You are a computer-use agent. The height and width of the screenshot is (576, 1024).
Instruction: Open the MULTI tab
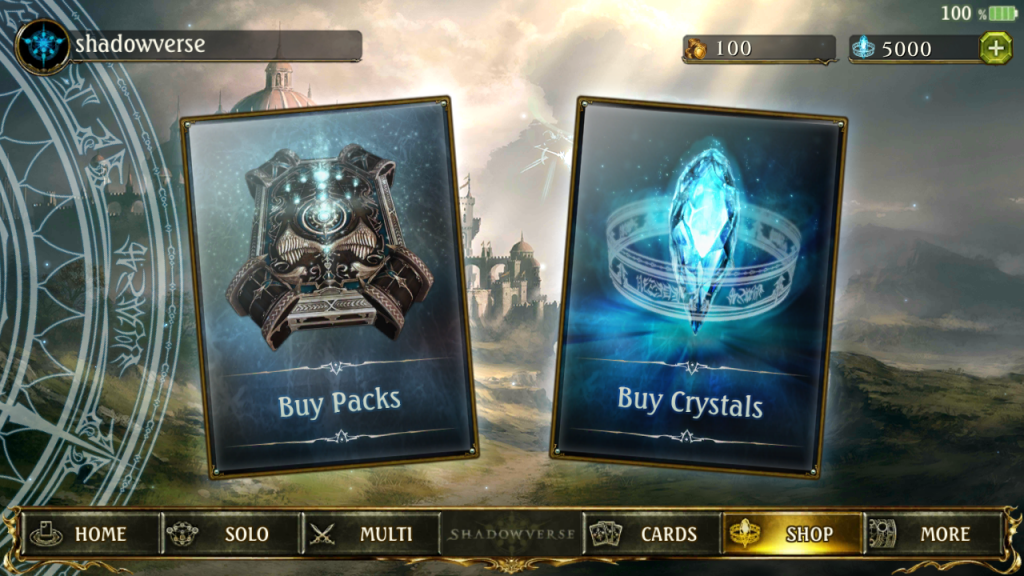[370, 534]
